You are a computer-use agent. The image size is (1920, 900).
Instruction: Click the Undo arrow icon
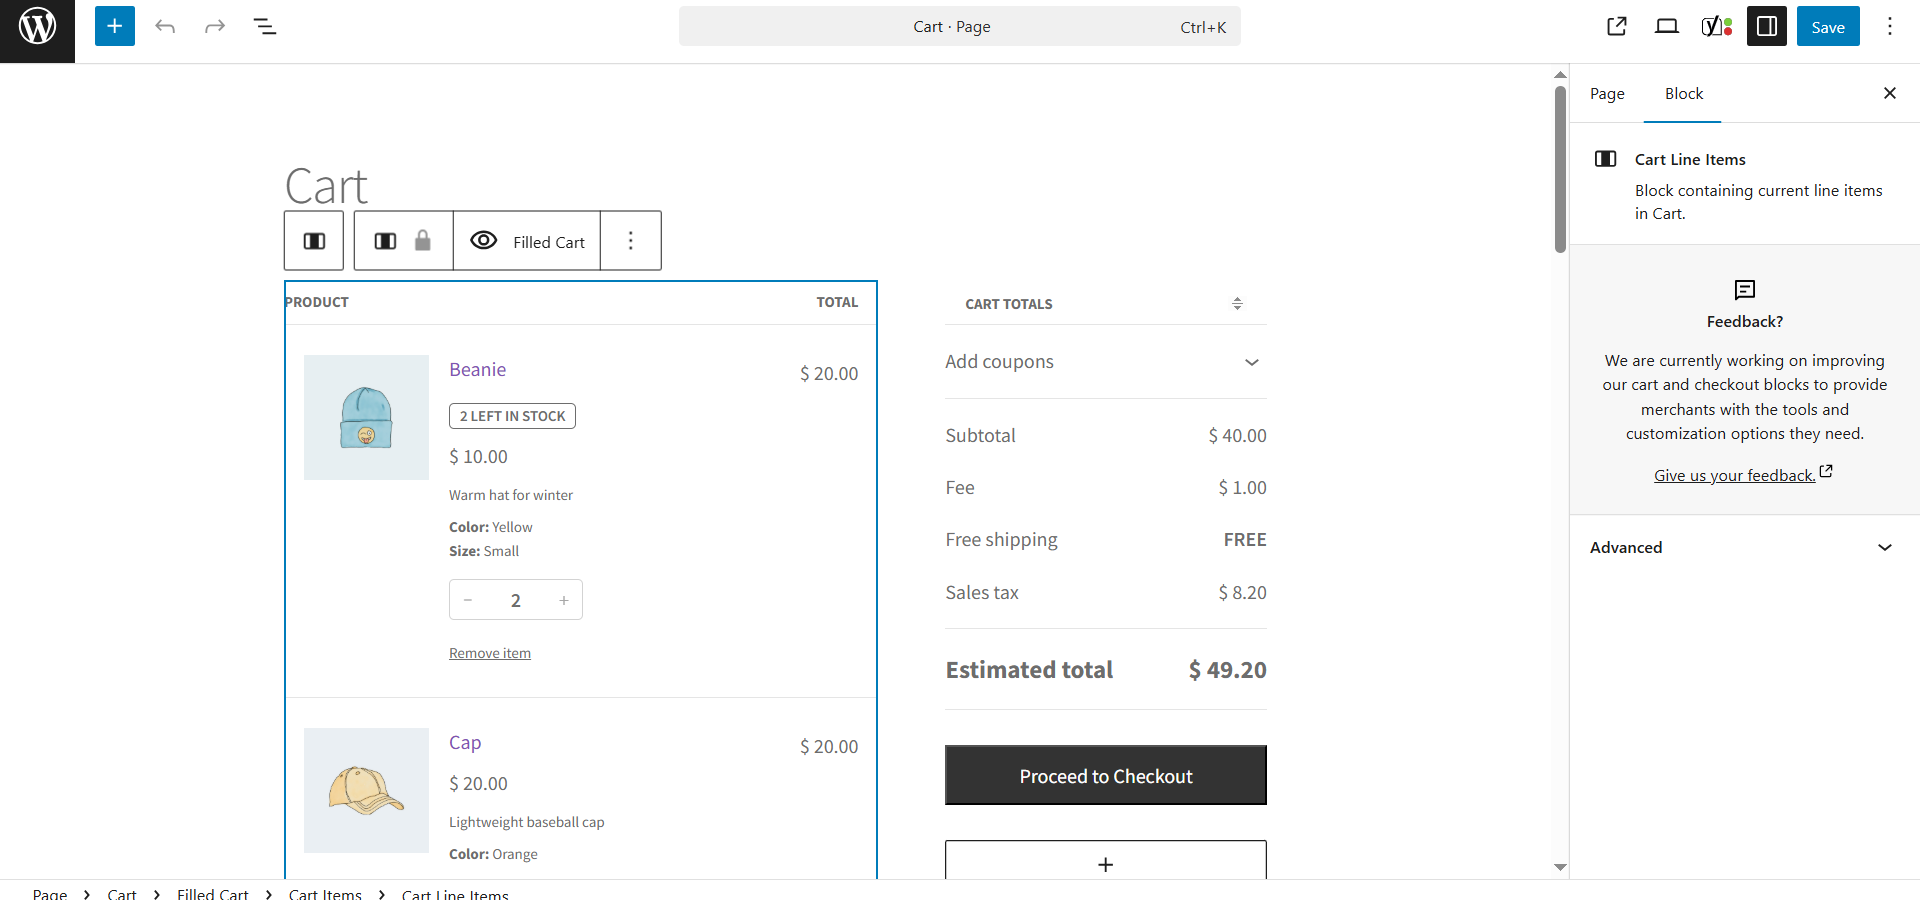click(165, 26)
